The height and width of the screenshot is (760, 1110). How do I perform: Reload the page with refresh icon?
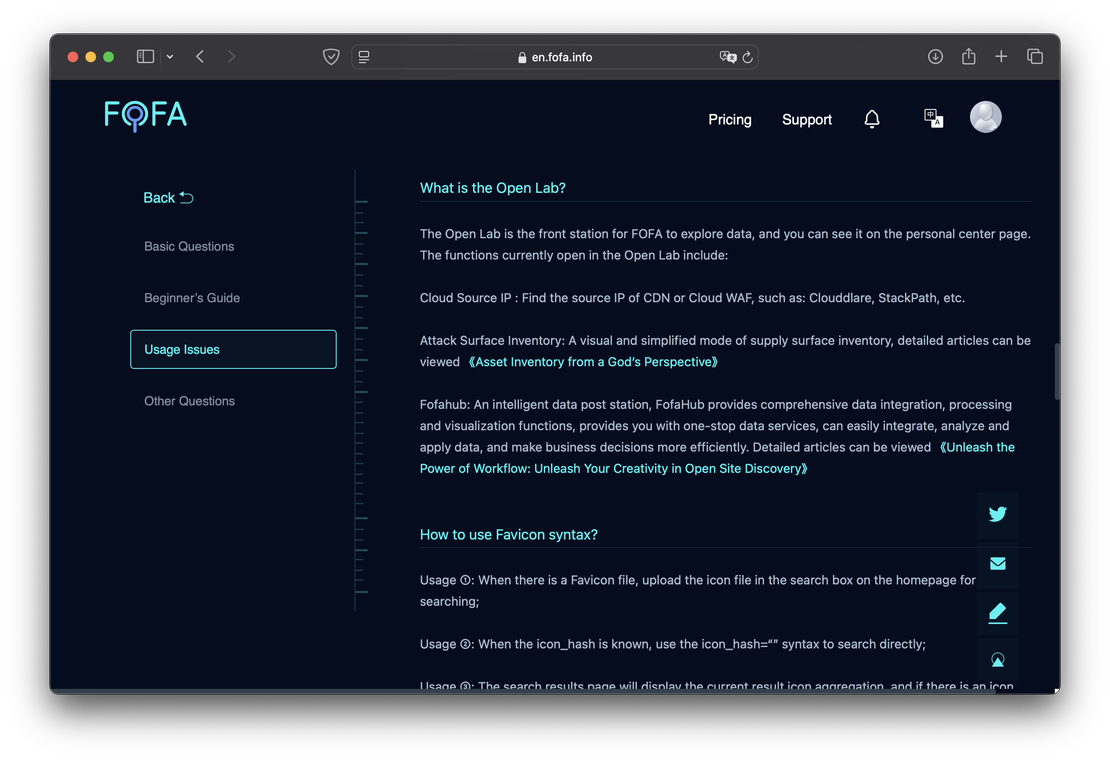[x=747, y=58]
